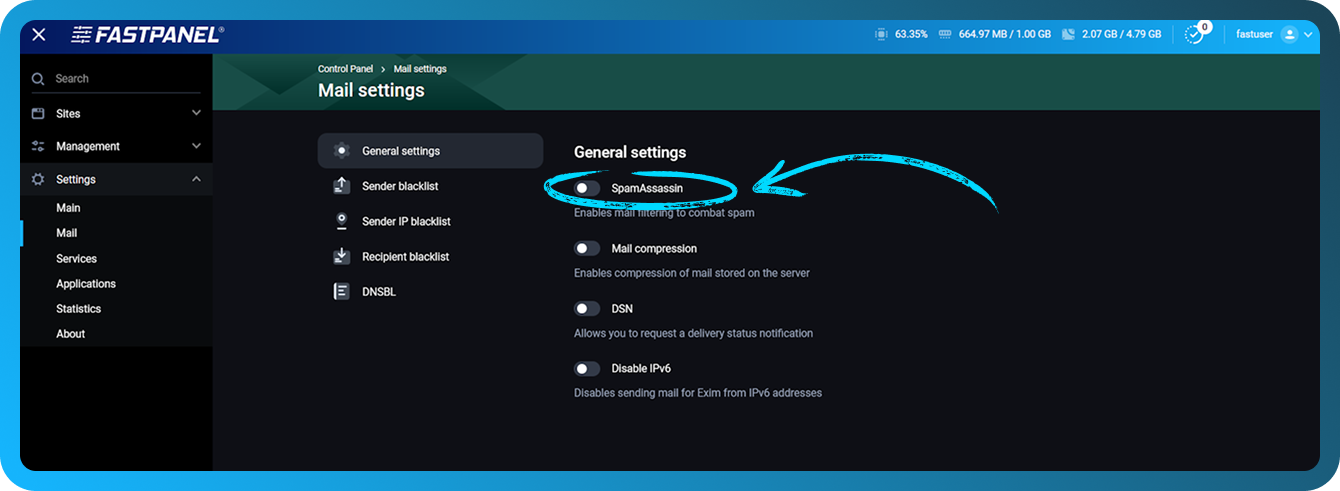
Task: Click the search magnifier icon
Action: point(38,79)
